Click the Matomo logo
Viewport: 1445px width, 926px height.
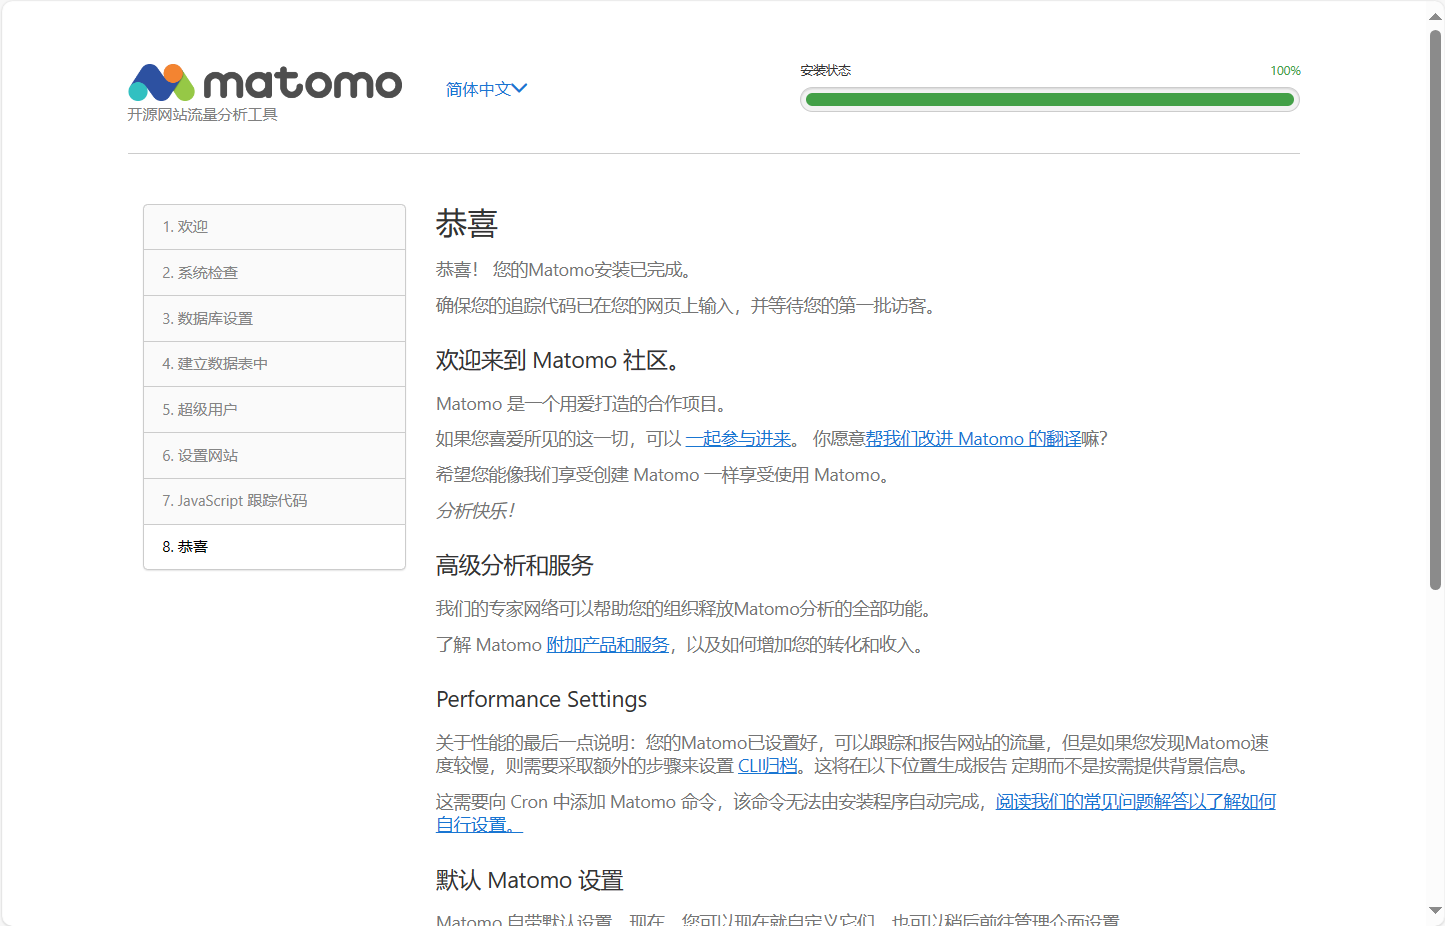[265, 83]
